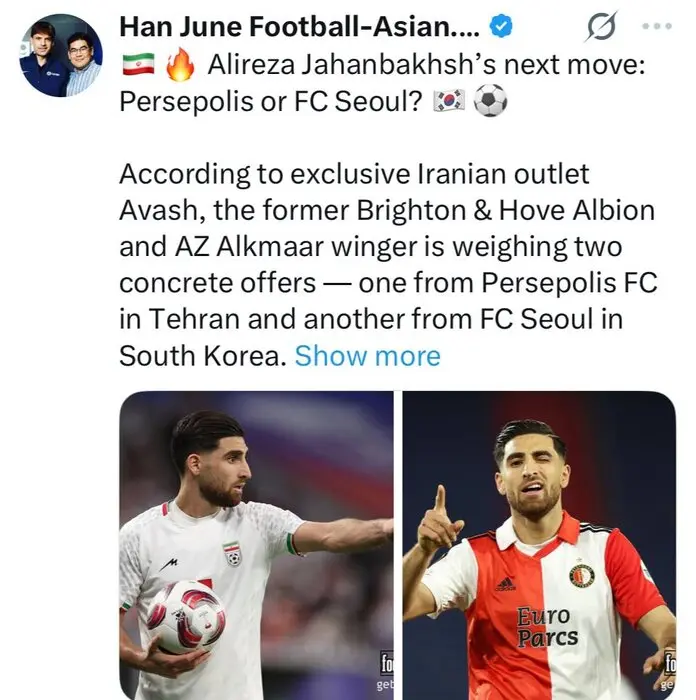Click the Iran flag emoji
The image size is (696, 700).
click(x=138, y=67)
